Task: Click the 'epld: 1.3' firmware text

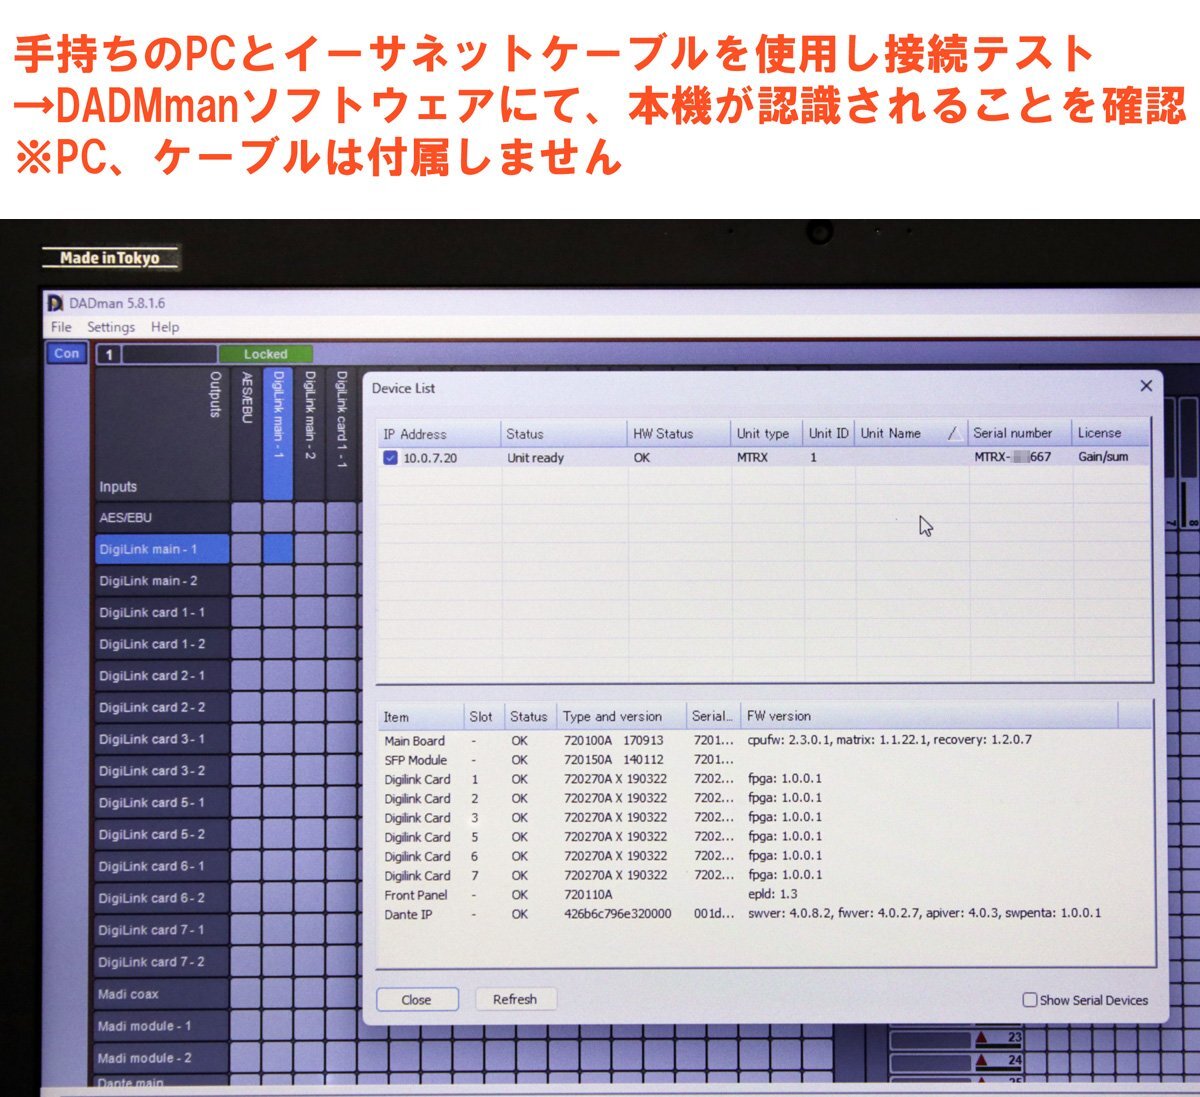Action: click(773, 894)
